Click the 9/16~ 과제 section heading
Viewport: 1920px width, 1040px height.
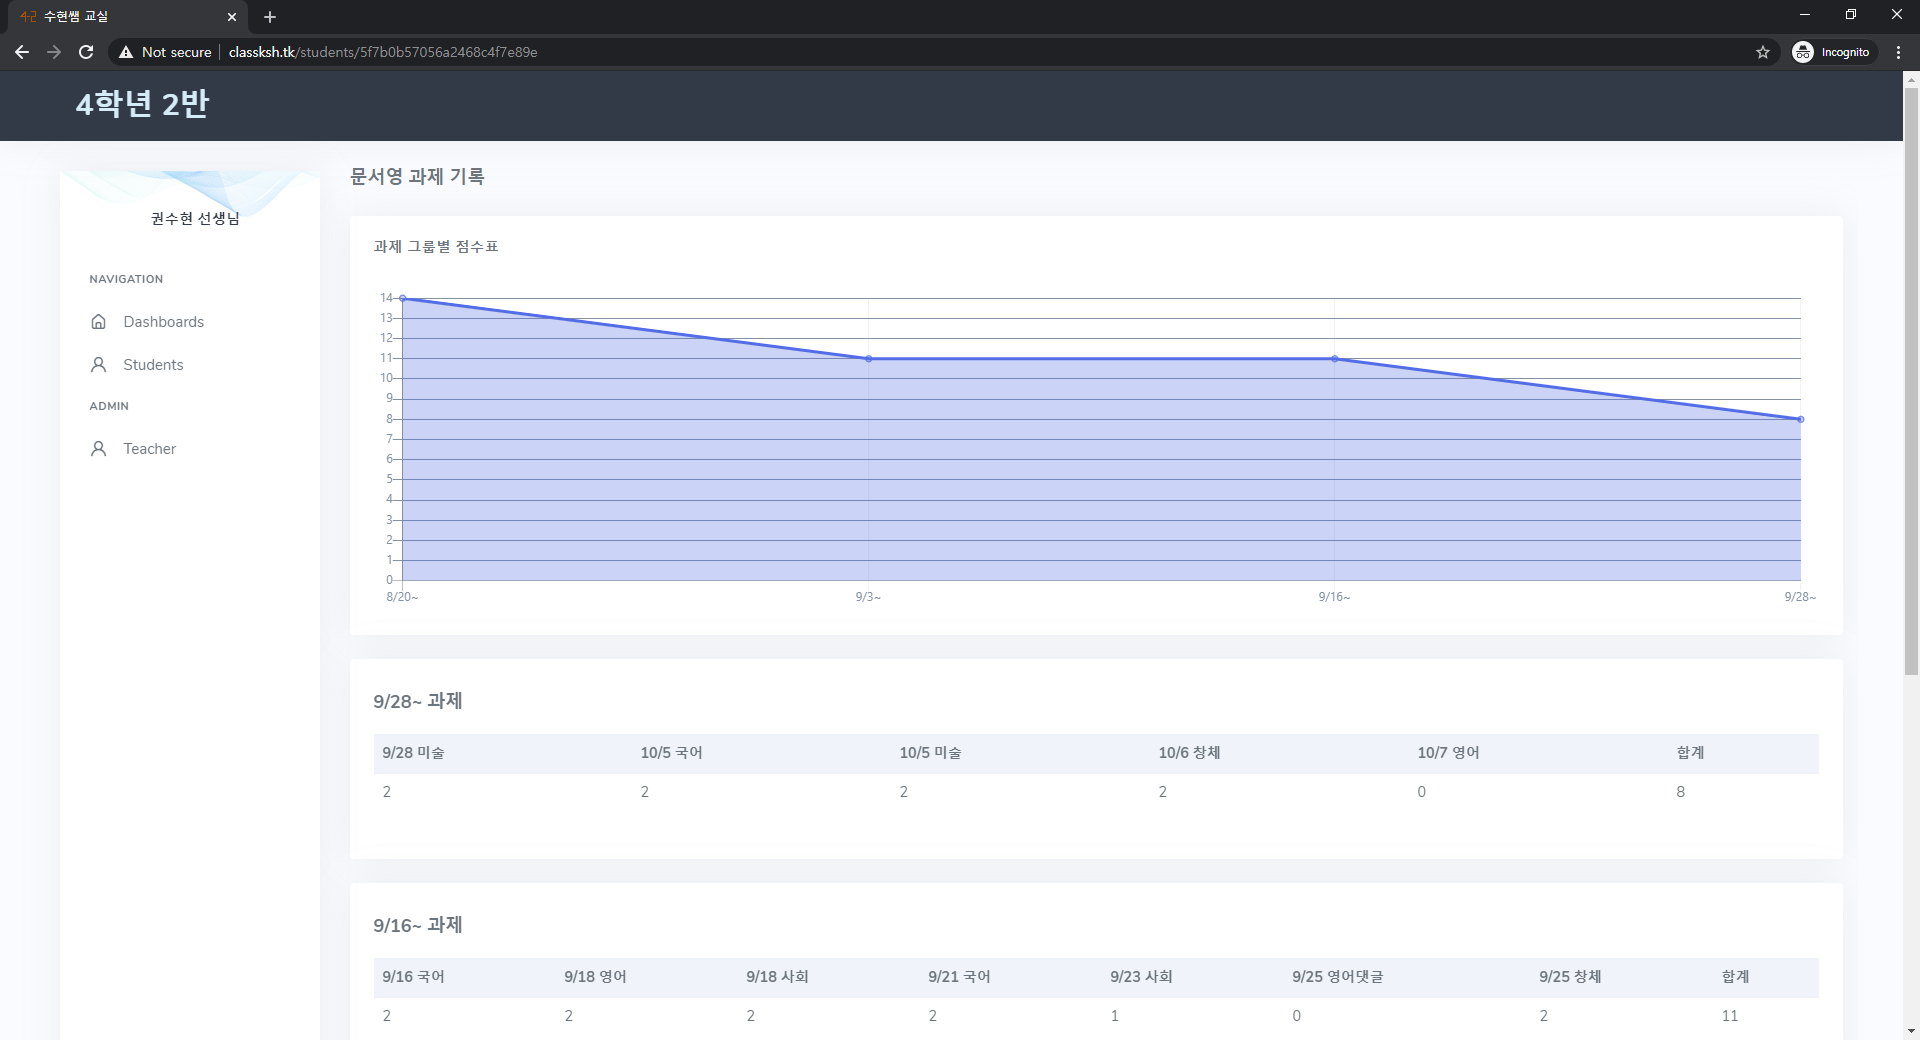[x=418, y=925]
